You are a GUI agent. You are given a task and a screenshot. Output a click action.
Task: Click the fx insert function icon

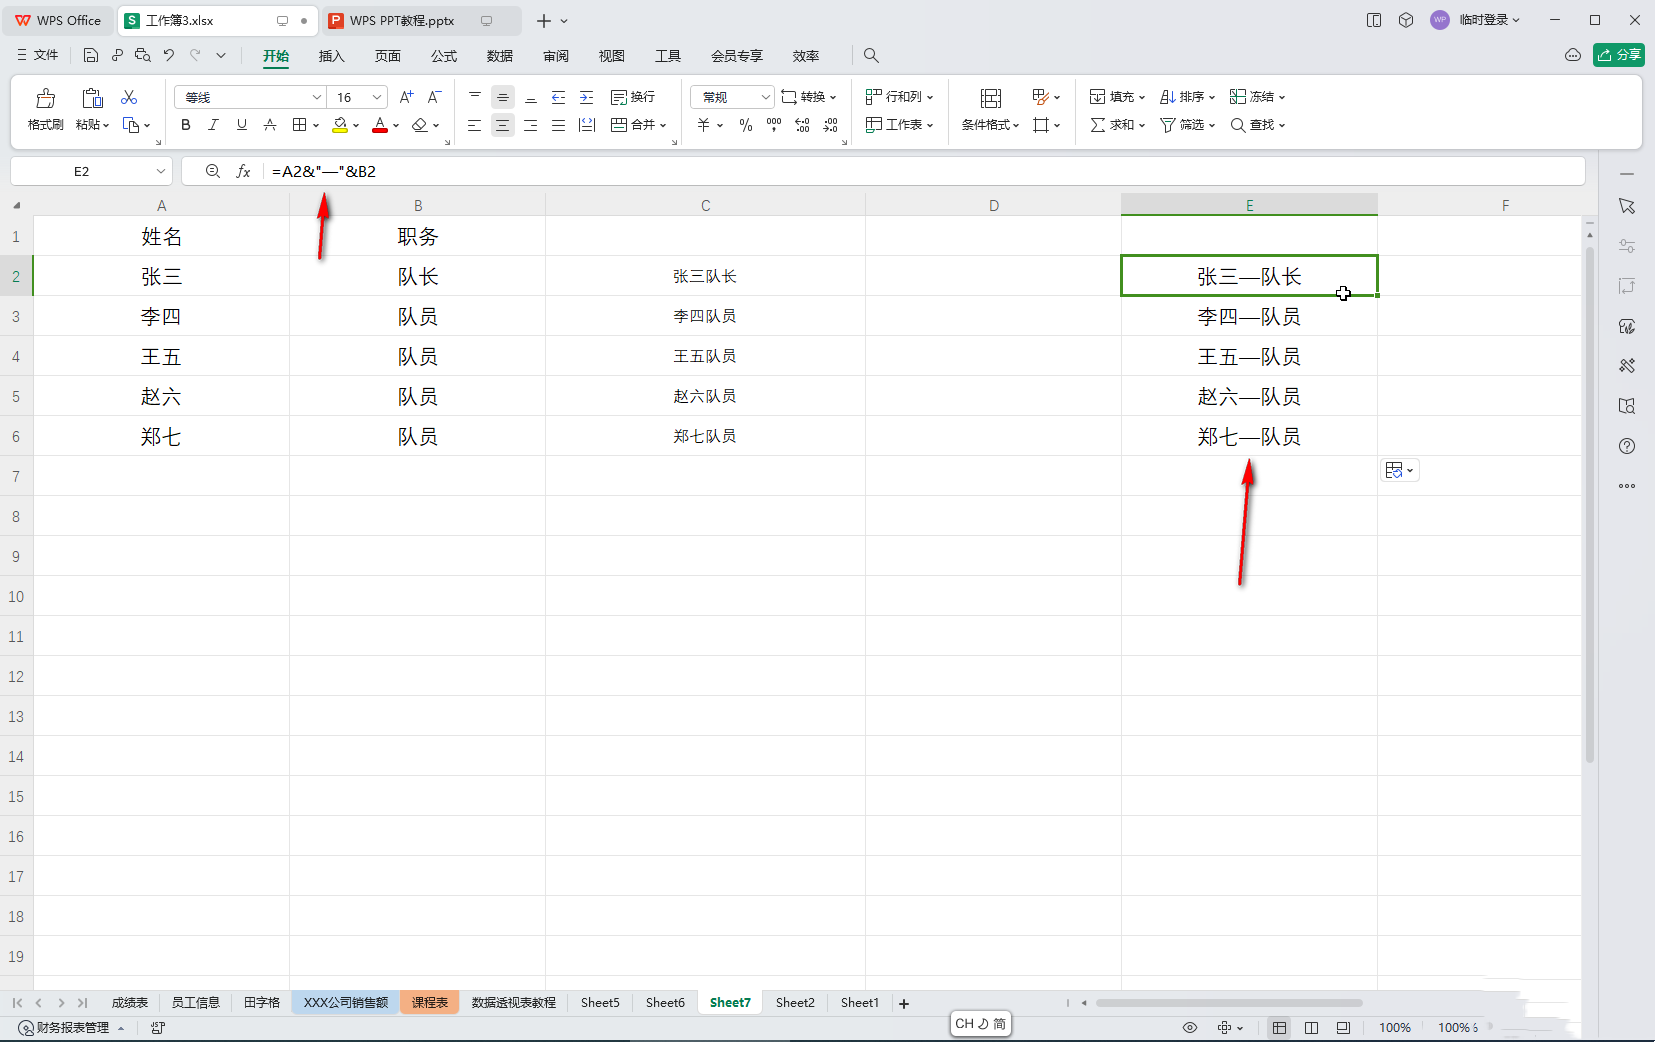click(243, 171)
